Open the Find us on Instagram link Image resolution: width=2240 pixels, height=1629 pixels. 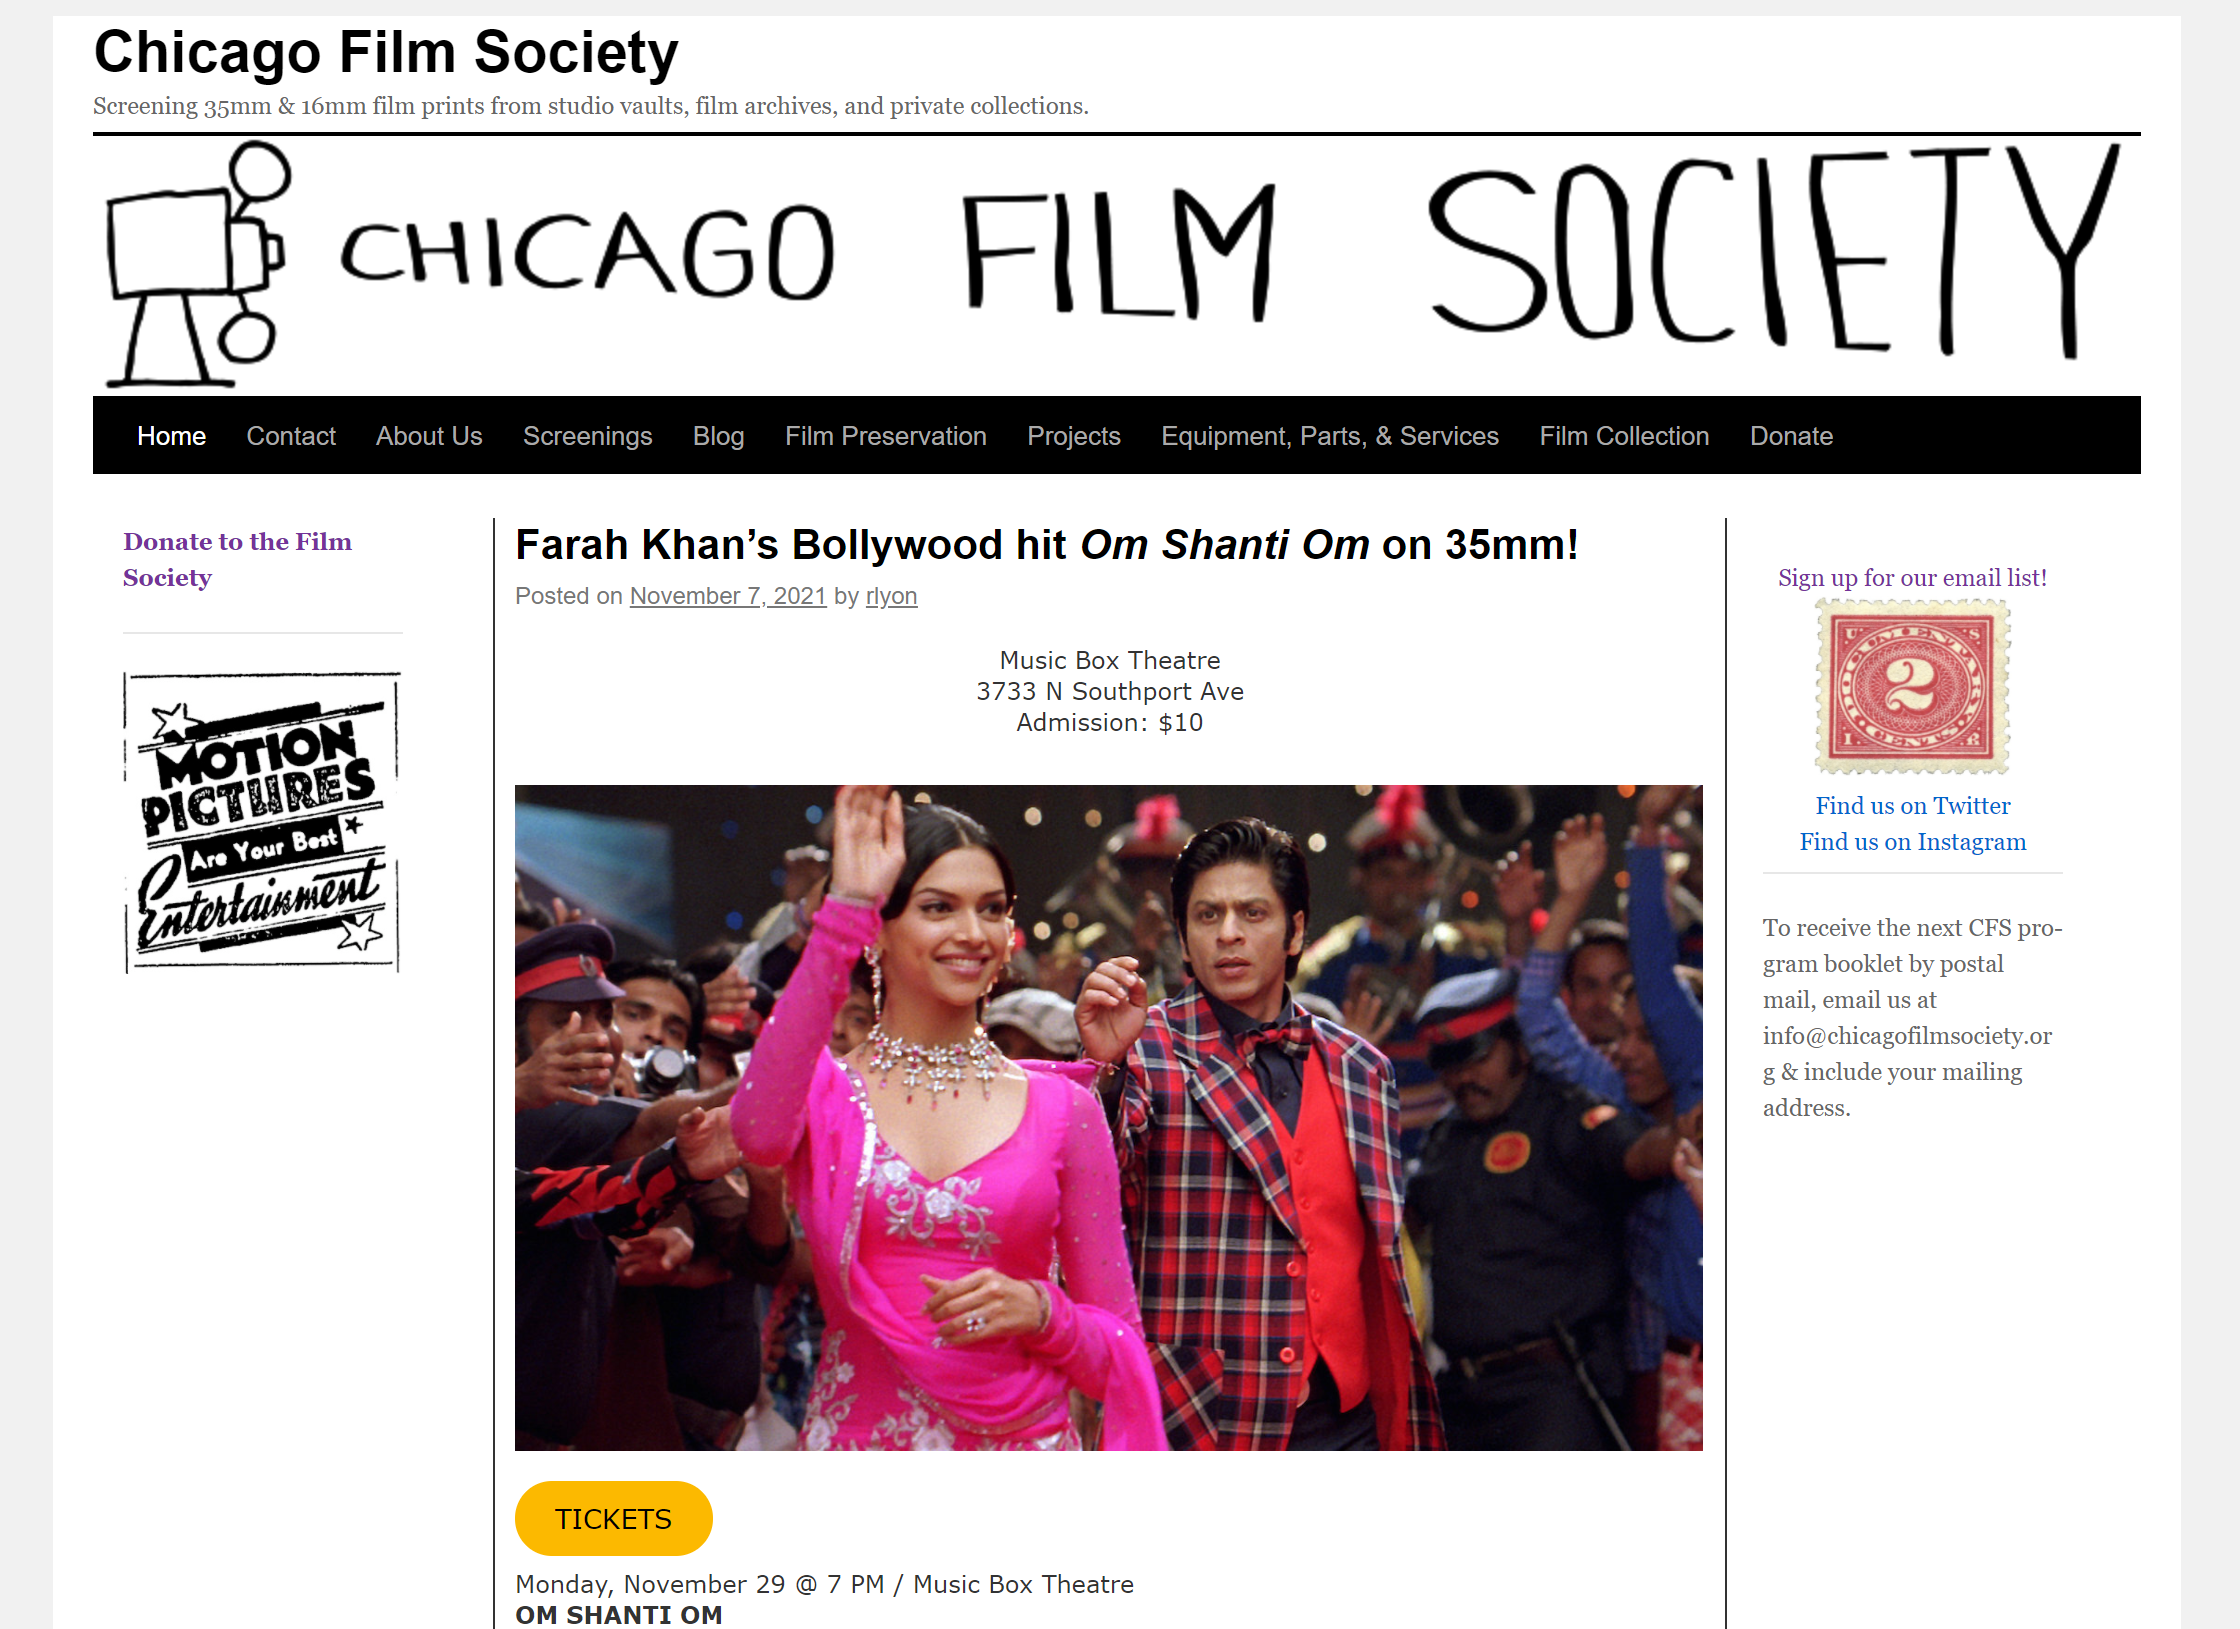coord(1912,842)
